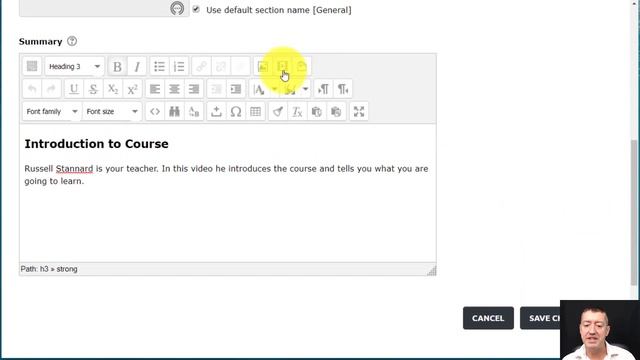Click the insert Moodle media icon

[282, 66]
